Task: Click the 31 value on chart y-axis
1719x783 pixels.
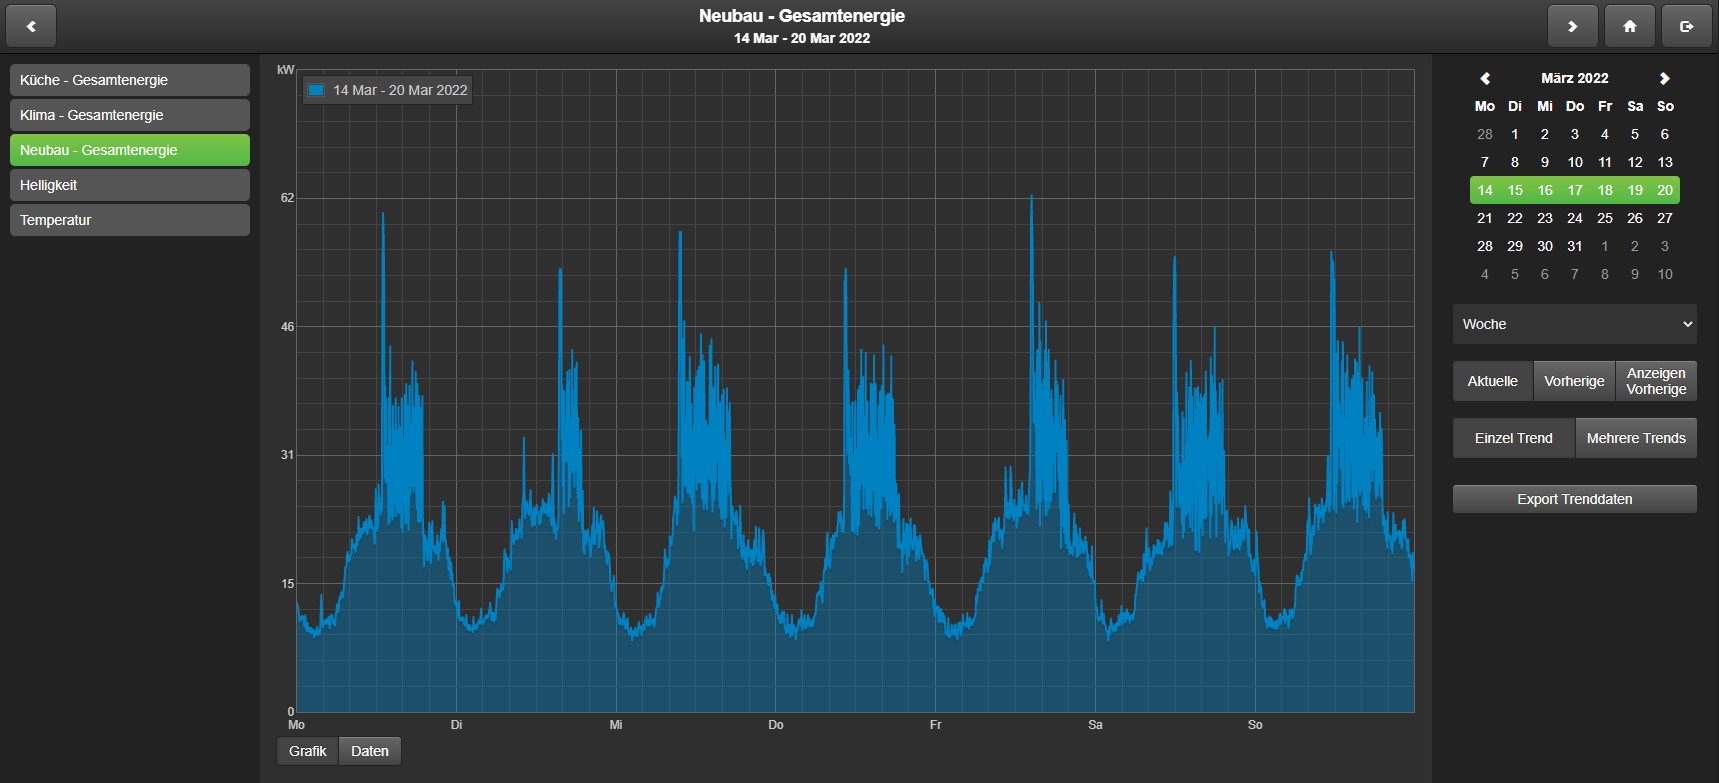Action: pos(288,455)
